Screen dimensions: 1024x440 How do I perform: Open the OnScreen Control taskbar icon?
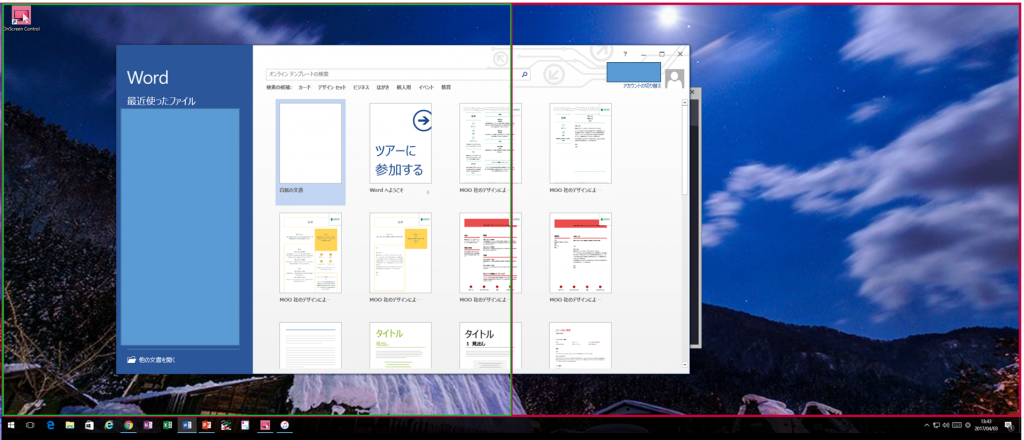pos(266,425)
